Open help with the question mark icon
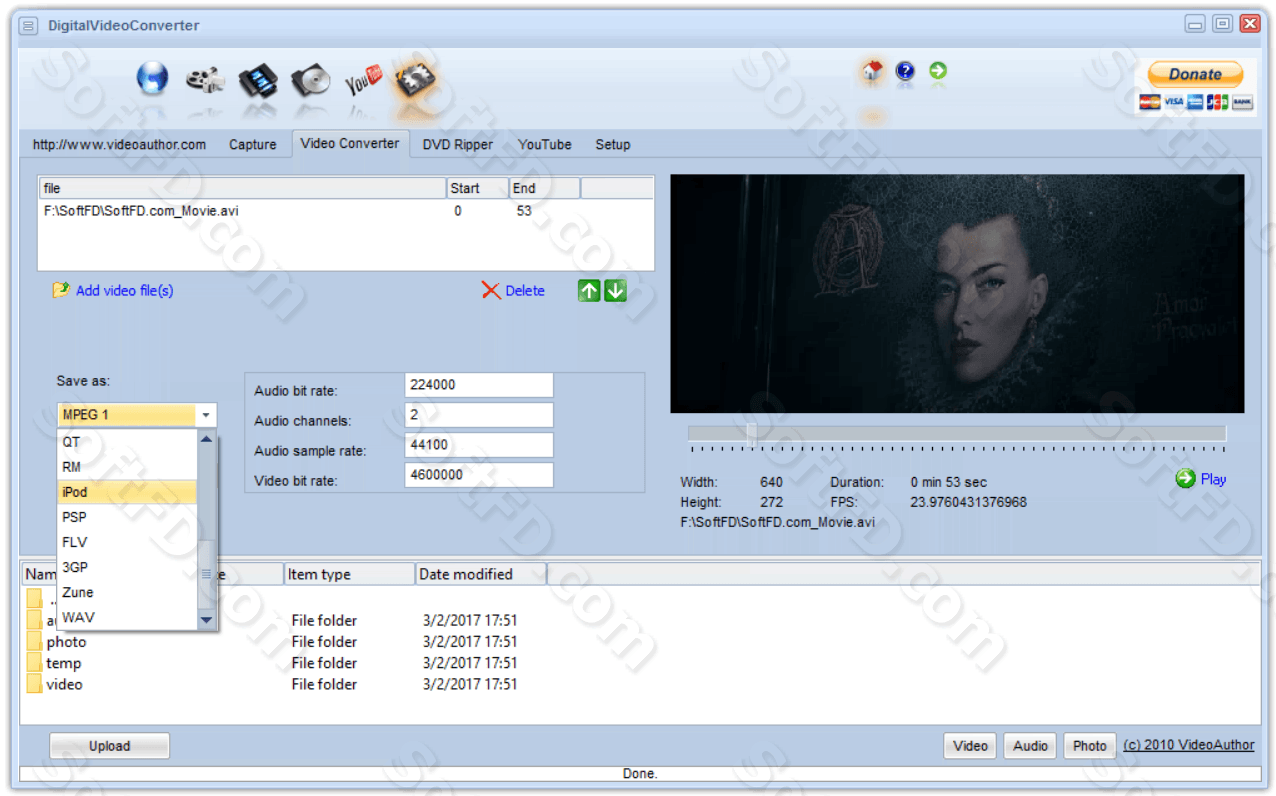The height and width of the screenshot is (796, 1276). tap(905, 71)
